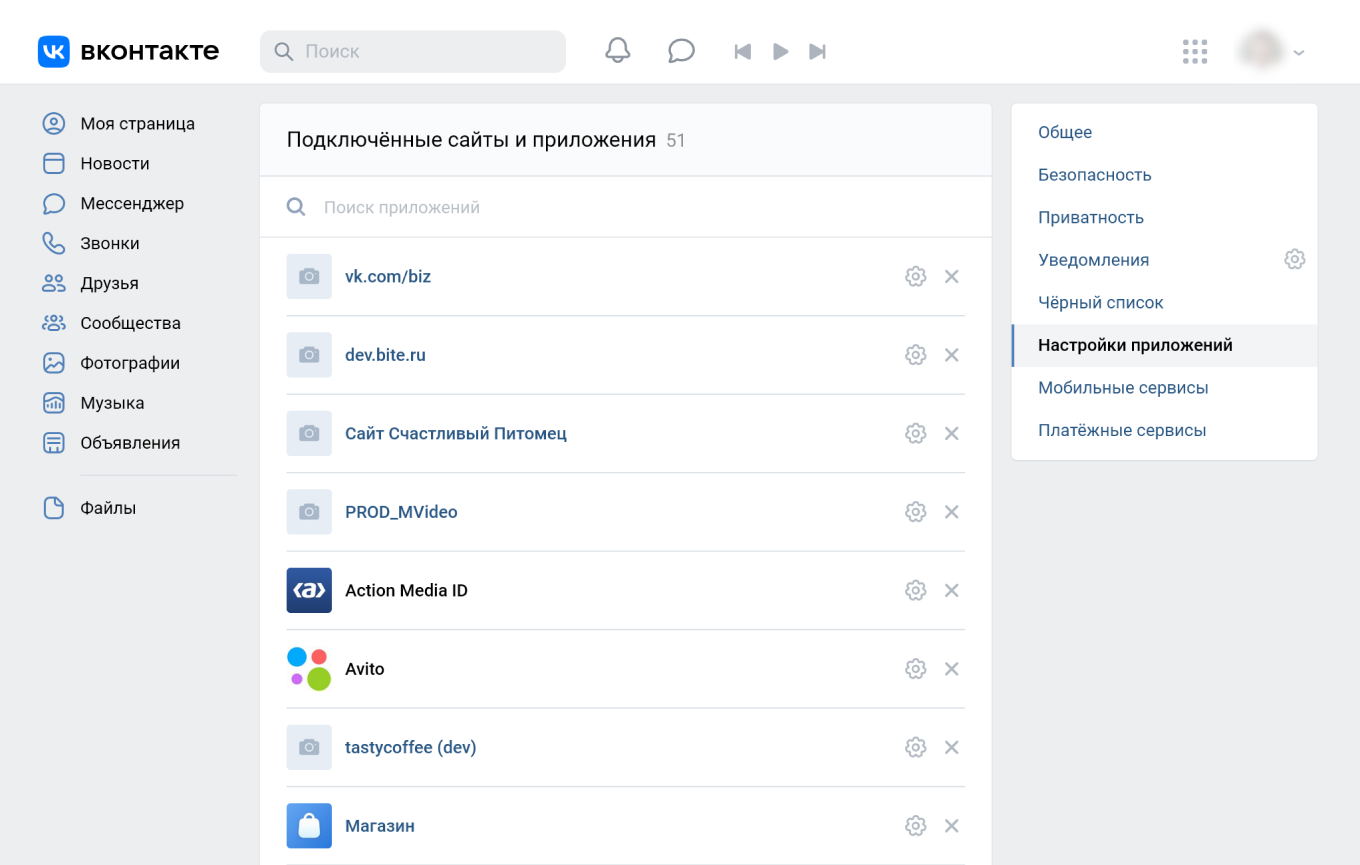Click the VKontakte logo
This screenshot has height=865, width=1360.
(128, 51)
